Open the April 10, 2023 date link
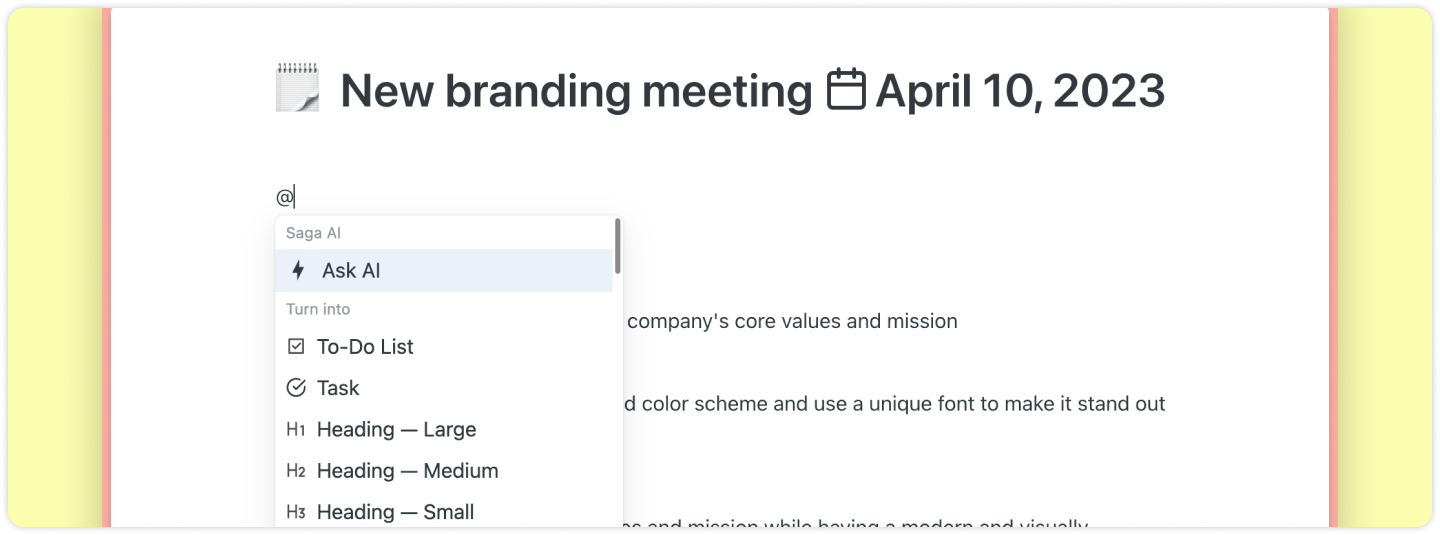The image size is (1440, 535). click(1020, 91)
